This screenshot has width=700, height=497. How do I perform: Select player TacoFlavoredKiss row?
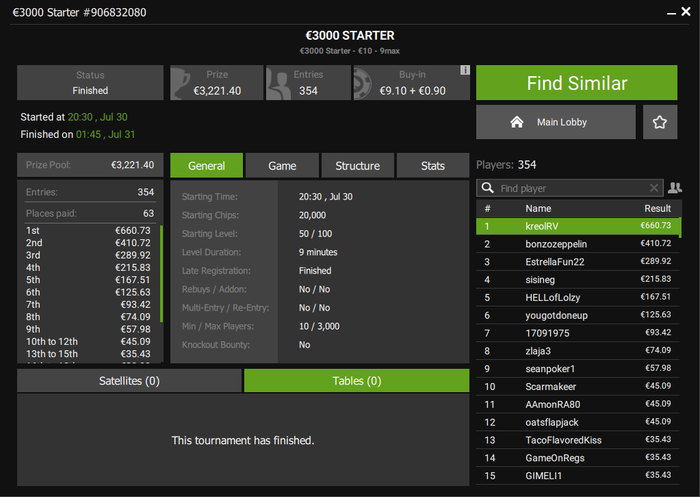point(578,440)
